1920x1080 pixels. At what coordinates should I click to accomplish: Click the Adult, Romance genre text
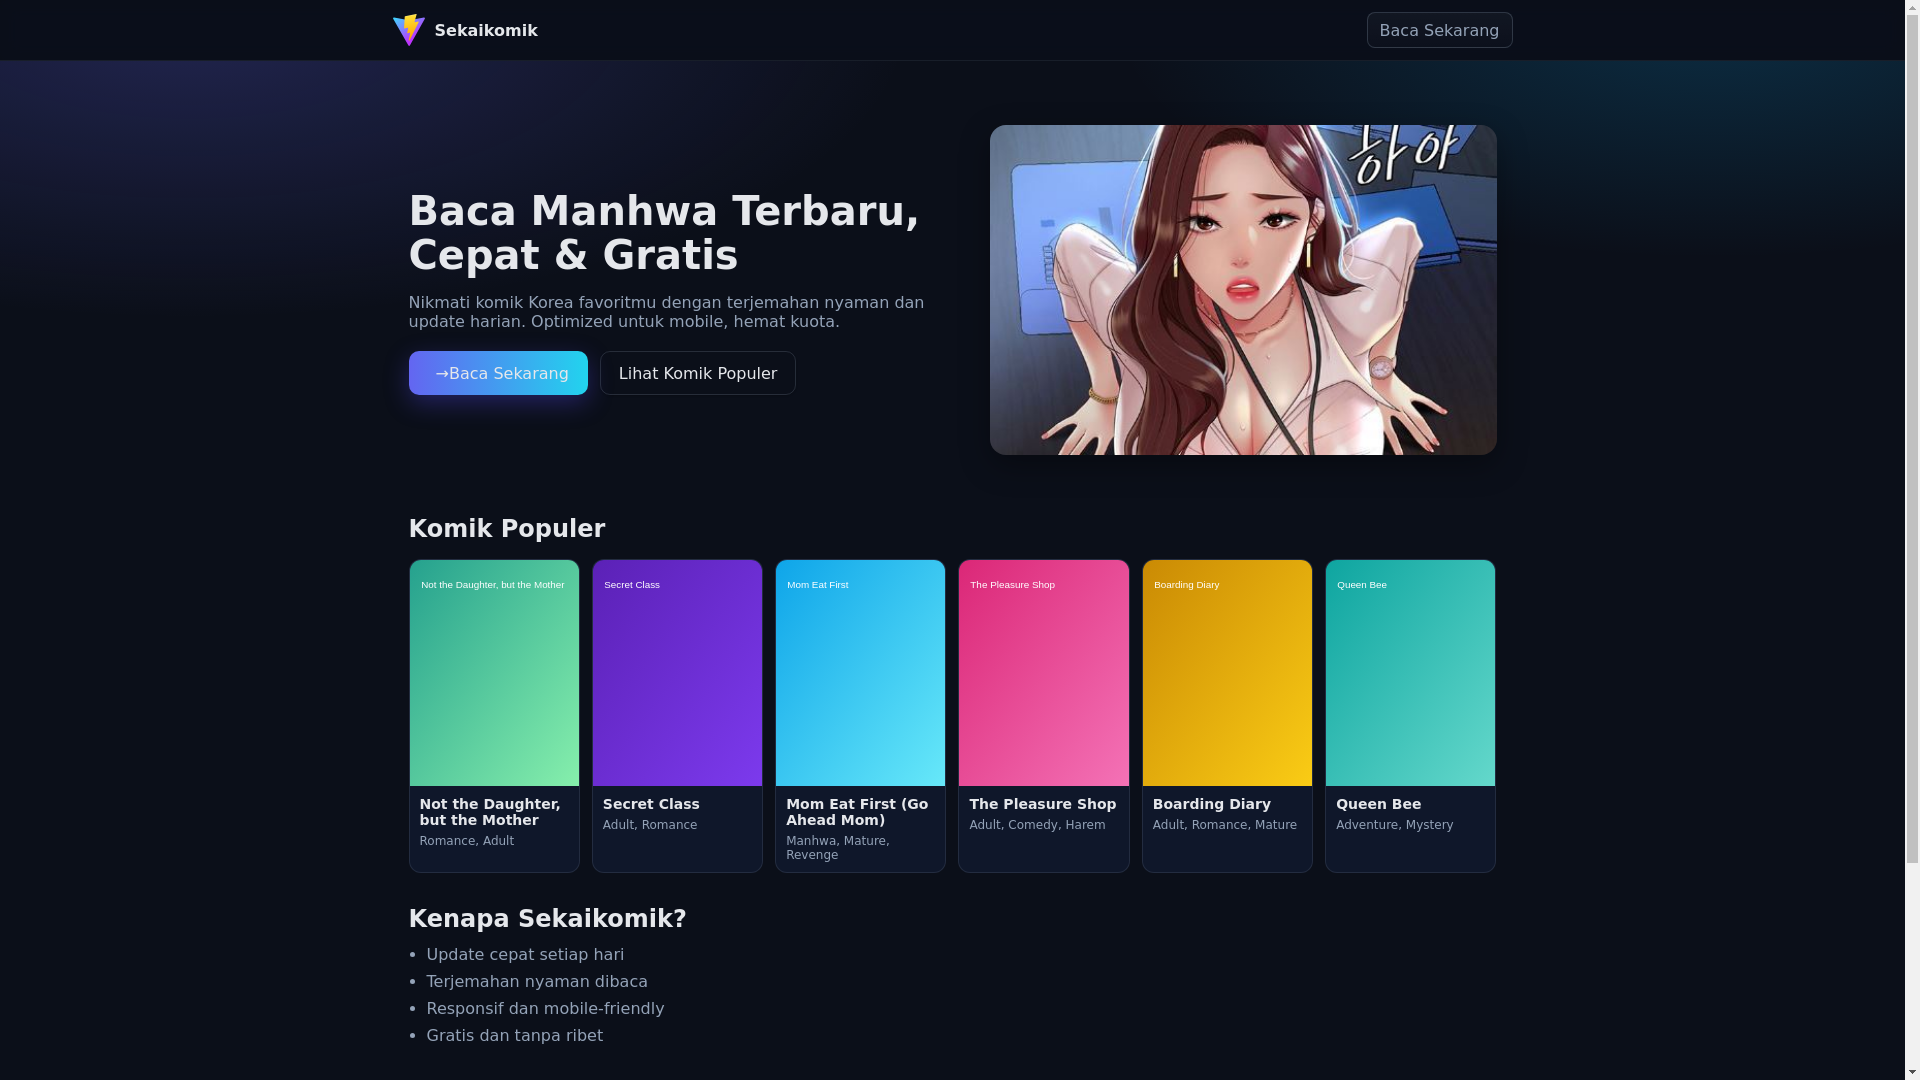650,825
